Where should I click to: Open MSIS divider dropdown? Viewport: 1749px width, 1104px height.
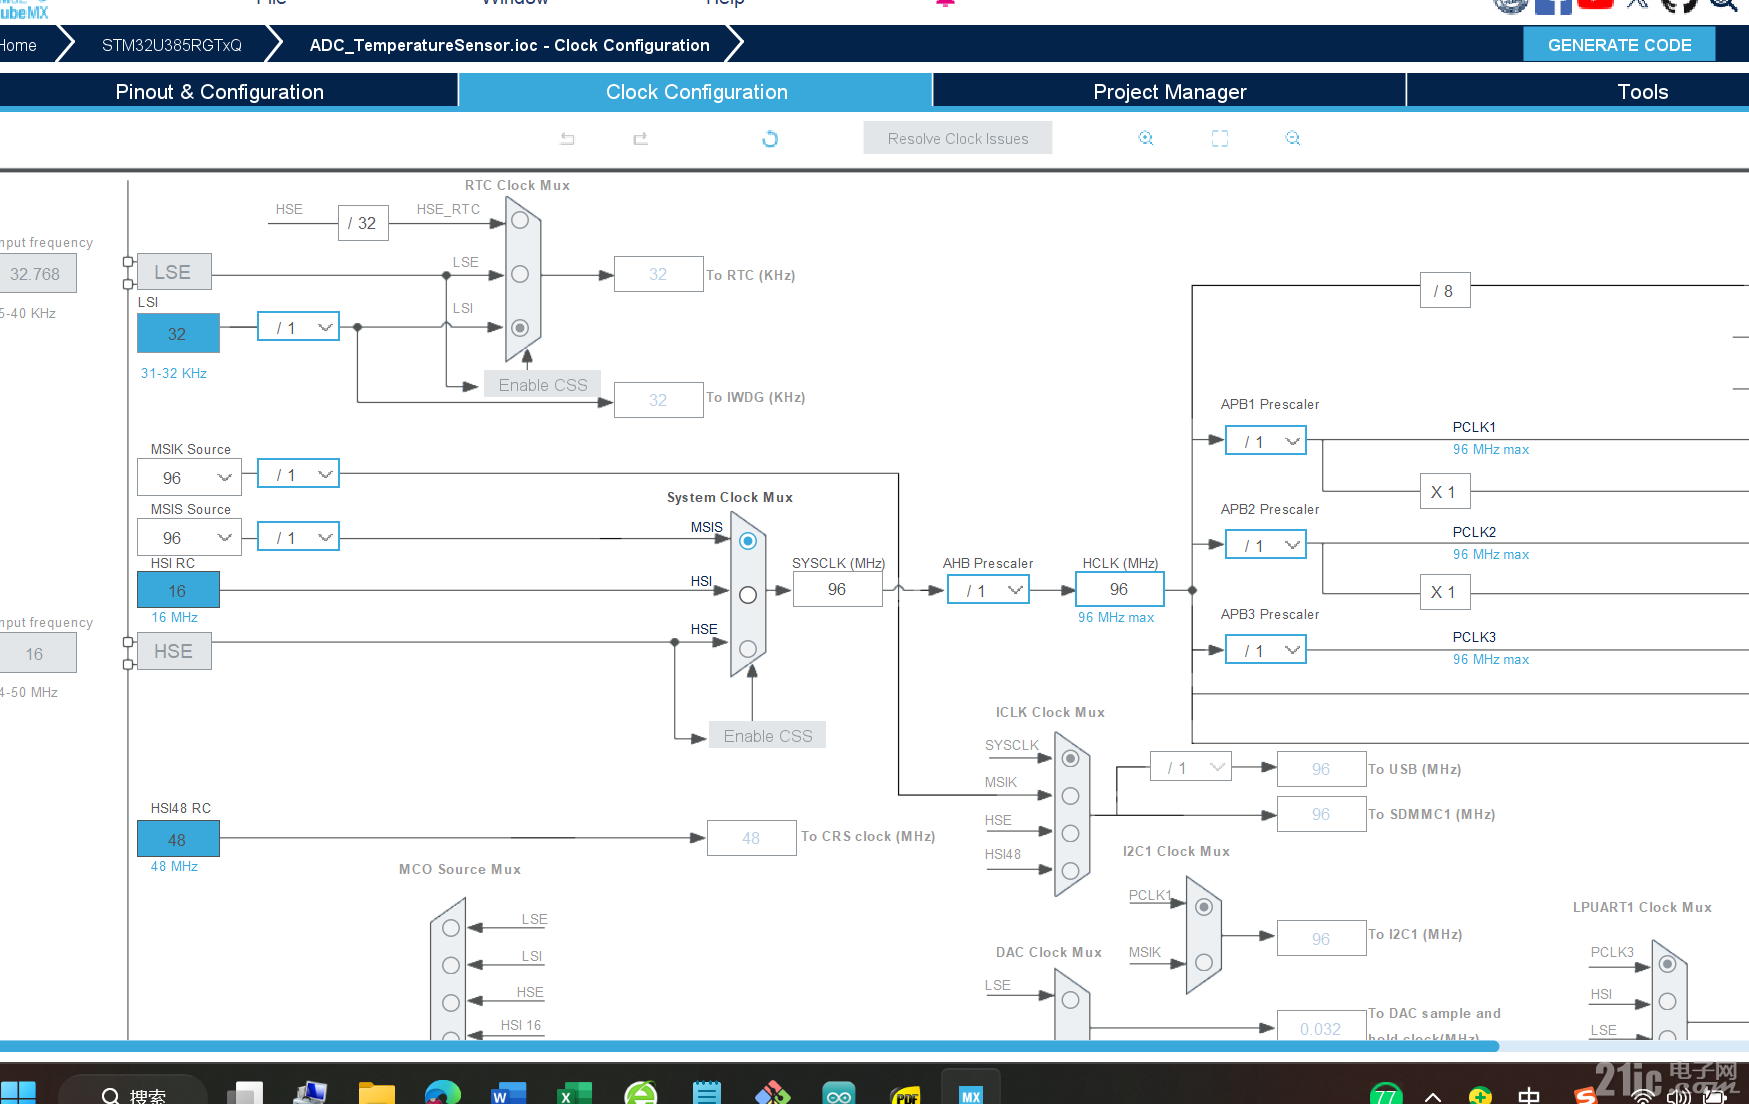[x=299, y=537]
